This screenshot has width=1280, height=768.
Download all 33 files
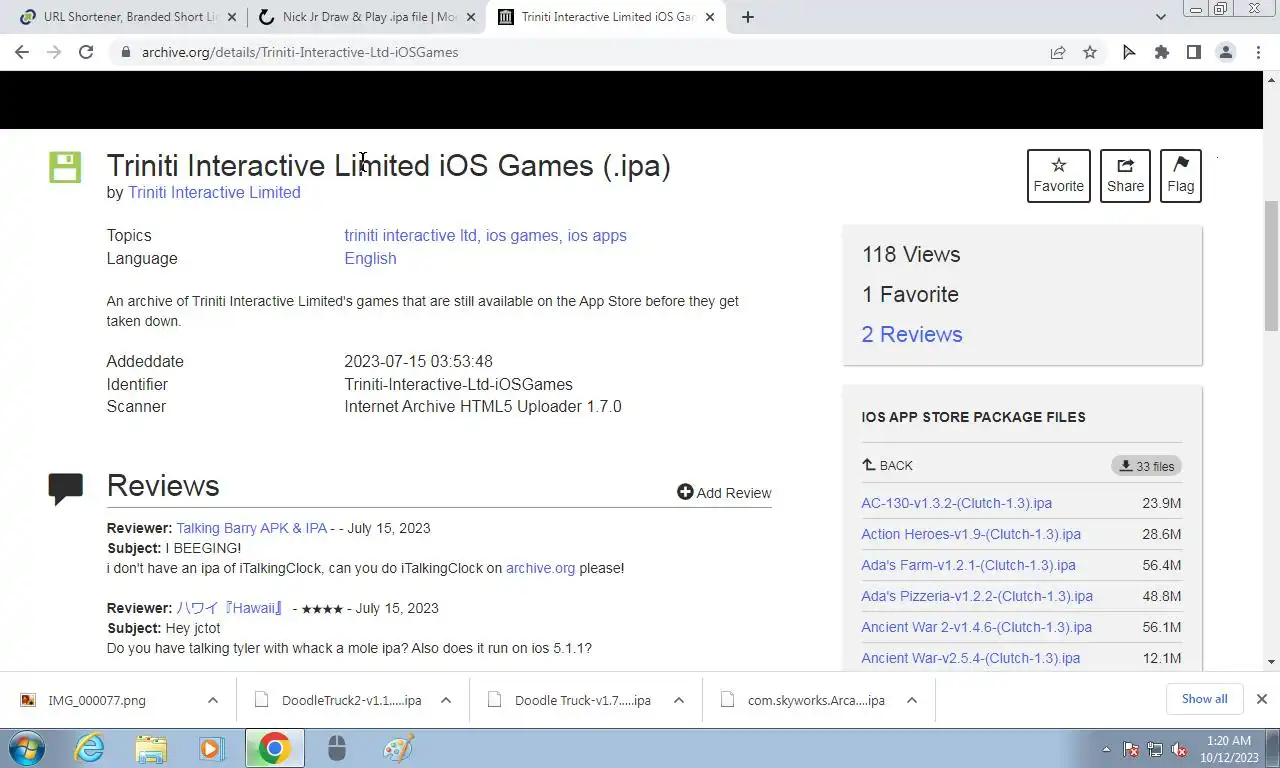[x=1146, y=466]
